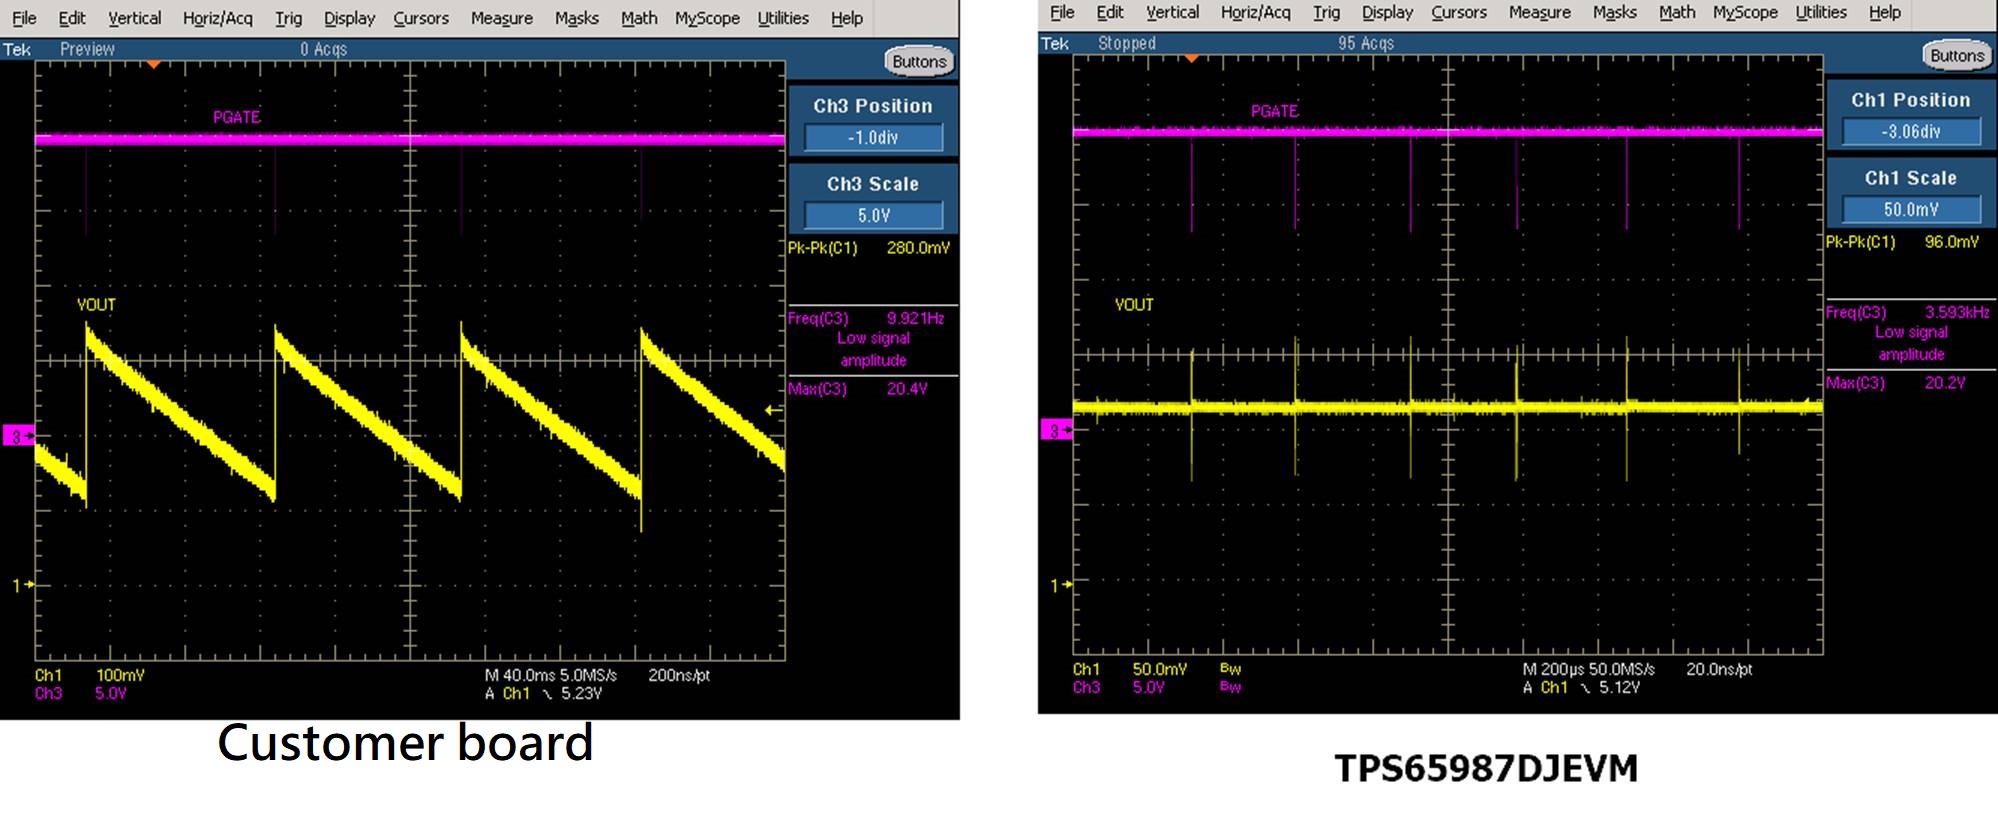The image size is (1998, 825).
Task: Click Ch1 50.0mV scale readout
Action: coord(1130,670)
